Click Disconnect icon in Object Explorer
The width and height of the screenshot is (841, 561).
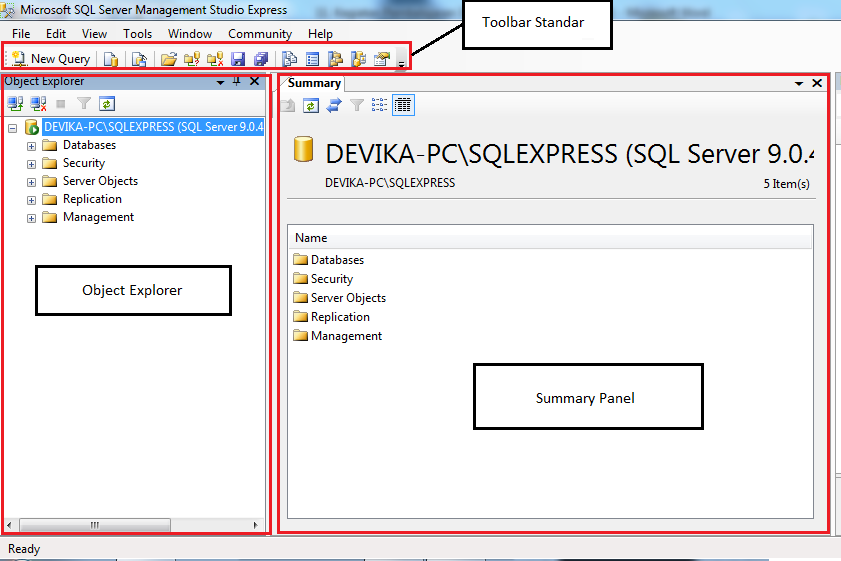coord(38,104)
